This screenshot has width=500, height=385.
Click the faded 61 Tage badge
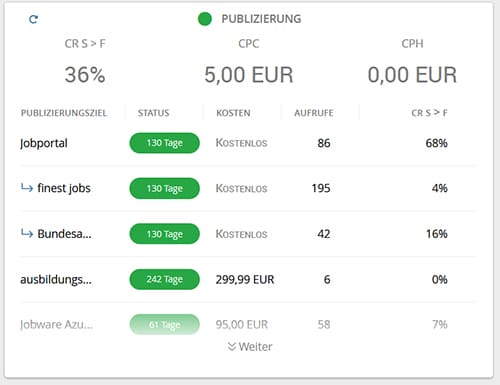tap(165, 324)
